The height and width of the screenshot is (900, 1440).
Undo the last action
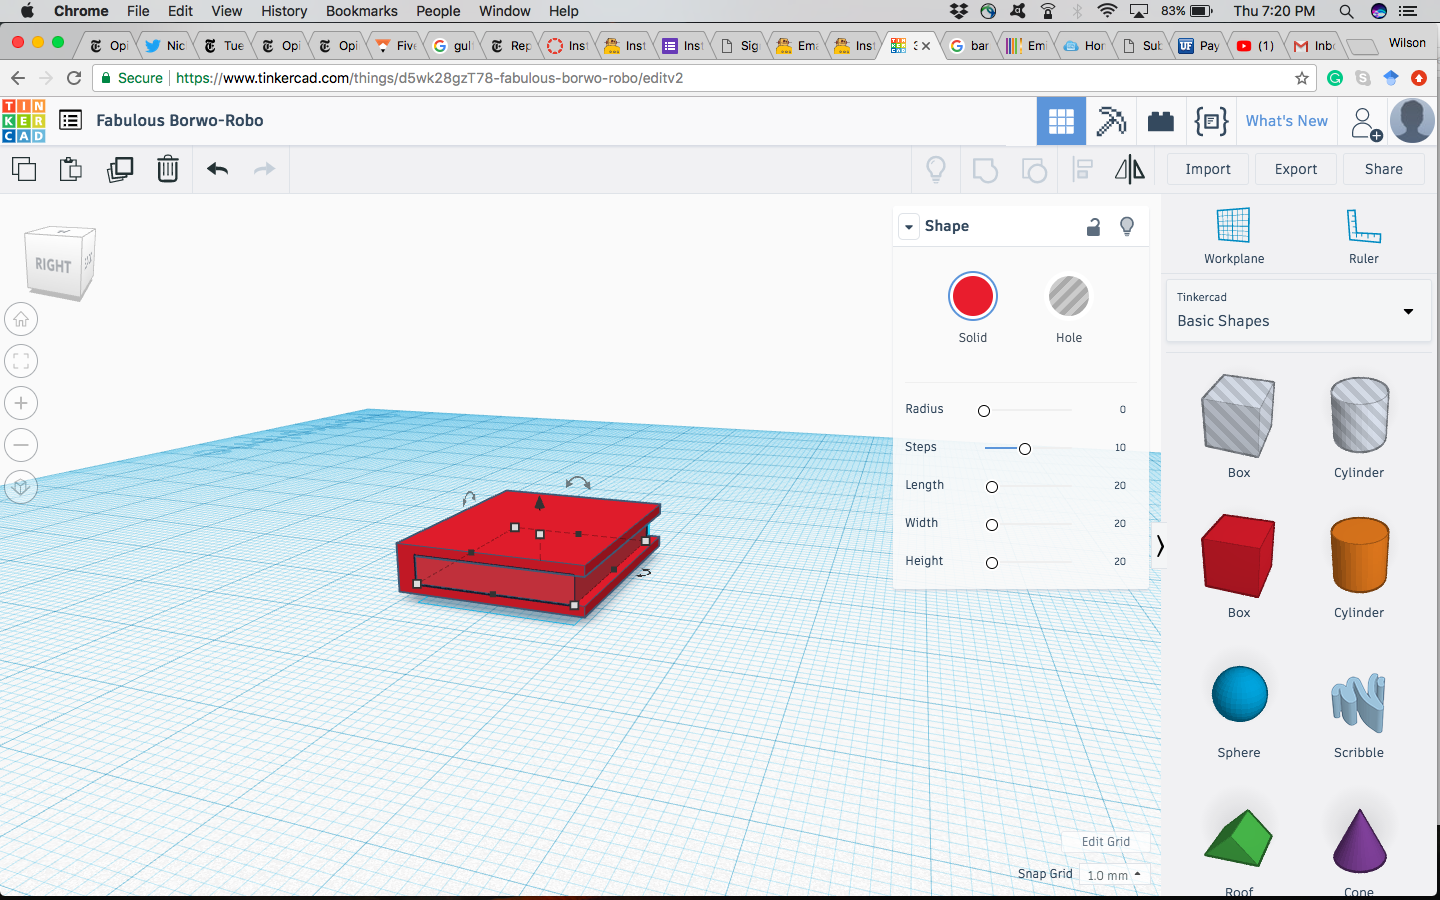(217, 169)
